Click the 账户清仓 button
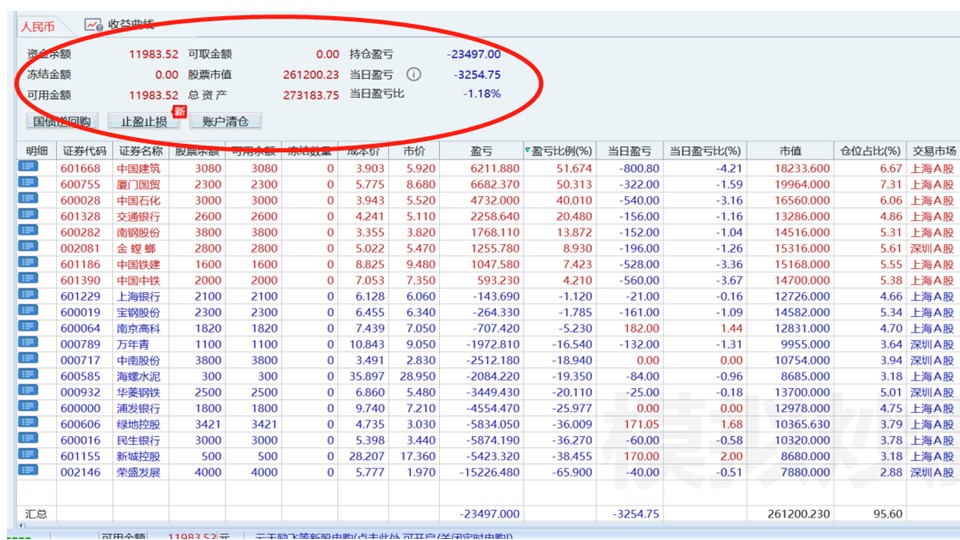Viewport: 960px width, 540px height. click(225, 121)
